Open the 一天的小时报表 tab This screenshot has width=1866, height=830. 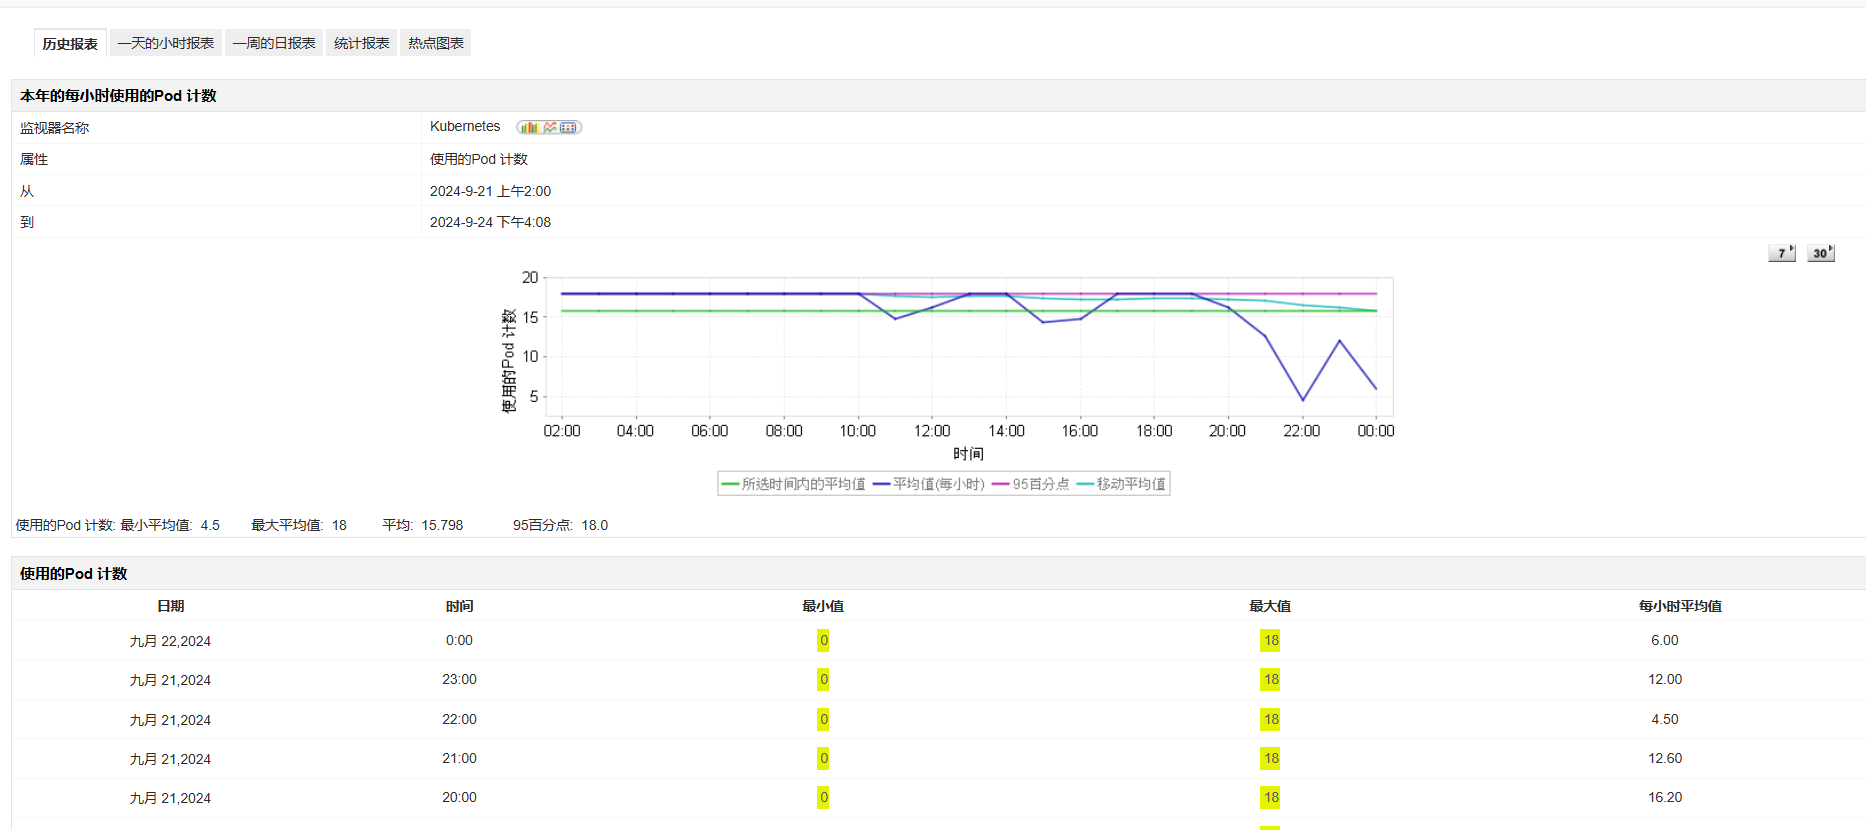(166, 43)
